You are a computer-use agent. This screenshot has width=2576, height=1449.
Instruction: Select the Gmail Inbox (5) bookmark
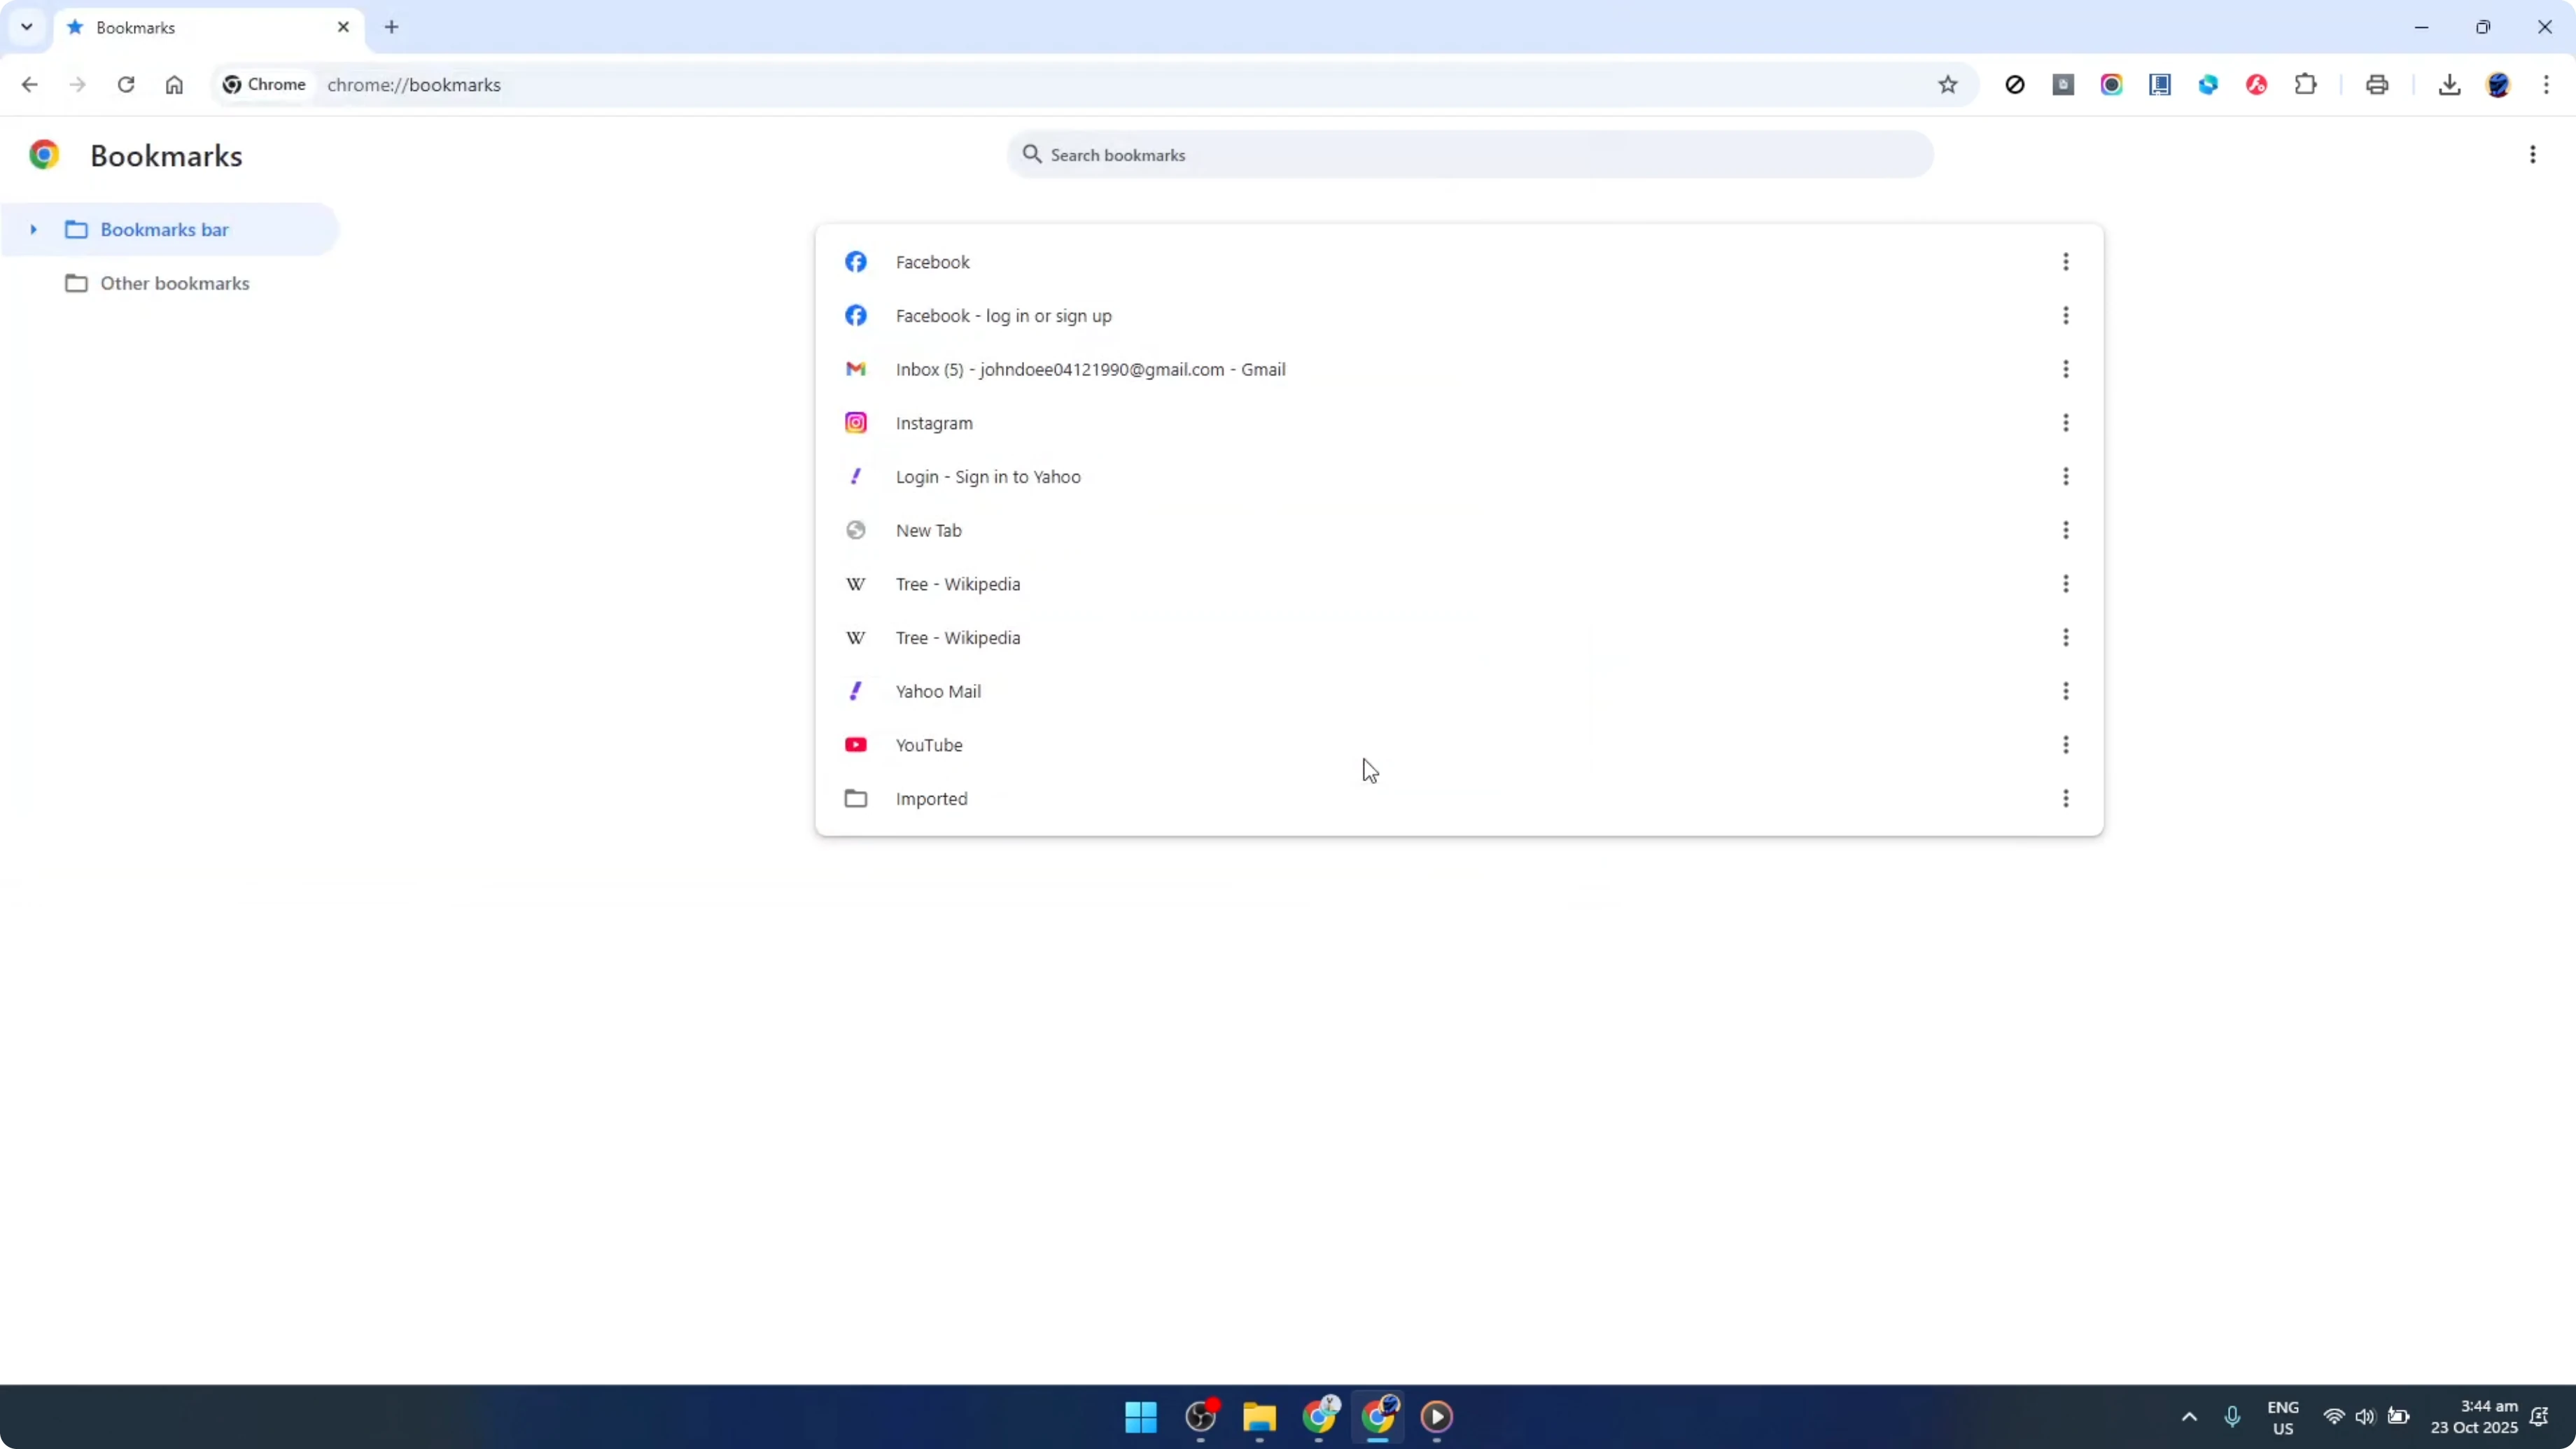[x=1459, y=370]
